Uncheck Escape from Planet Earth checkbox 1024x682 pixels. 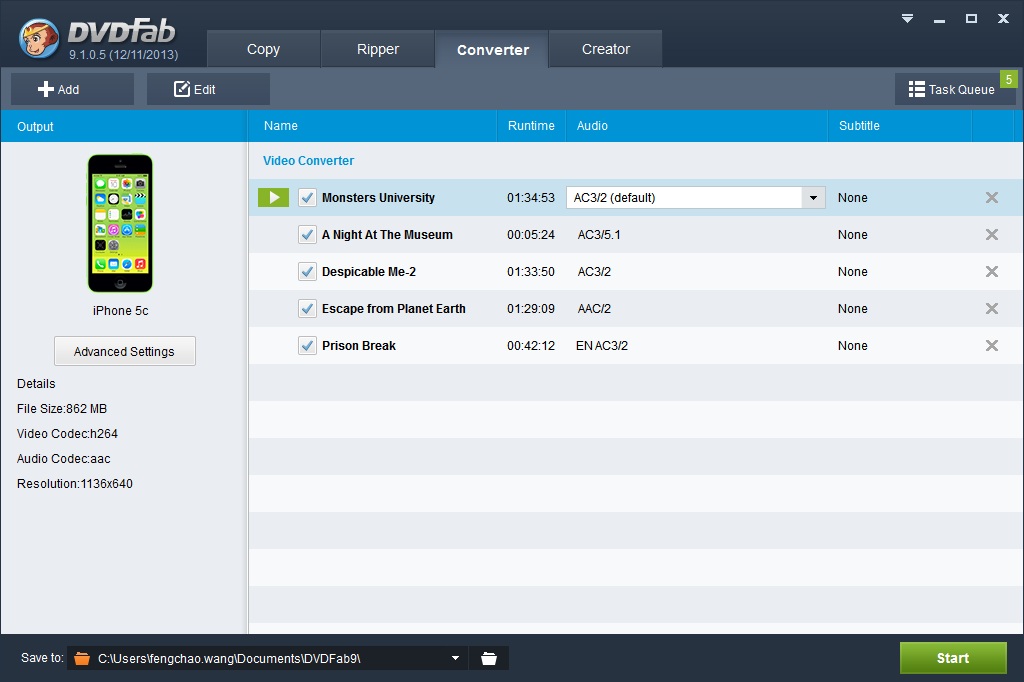(x=307, y=308)
